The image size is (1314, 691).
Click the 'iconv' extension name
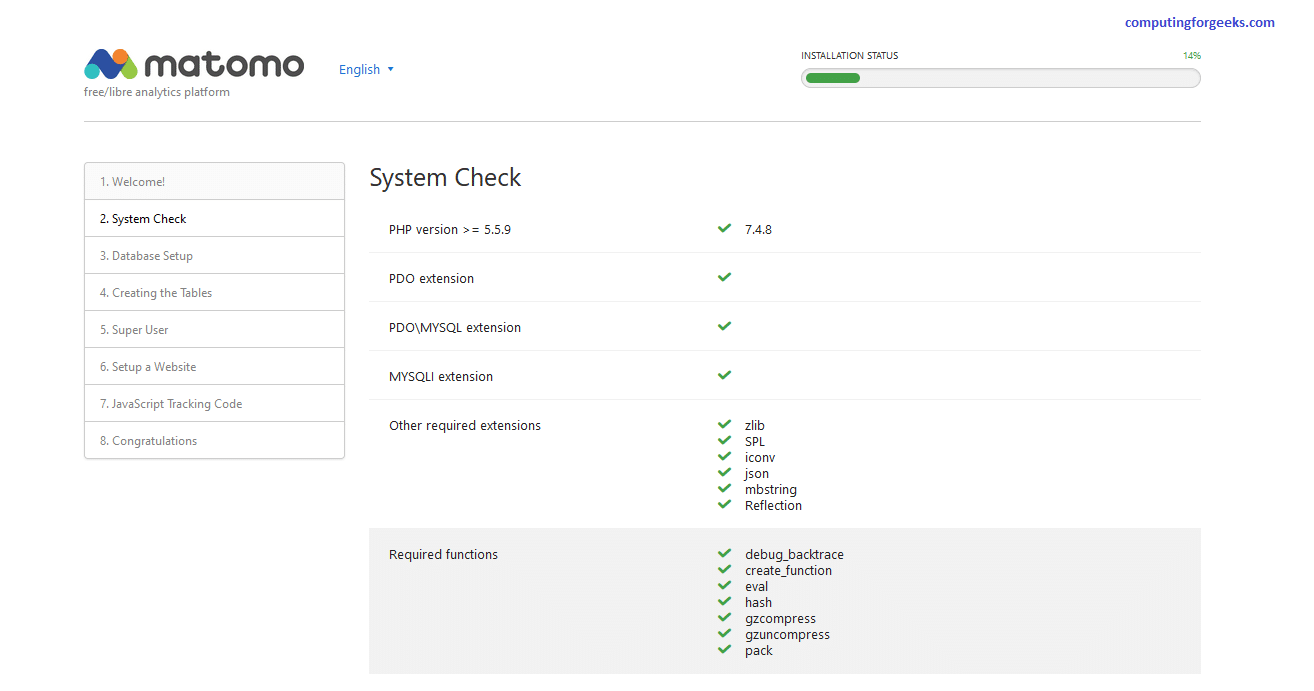click(760, 457)
